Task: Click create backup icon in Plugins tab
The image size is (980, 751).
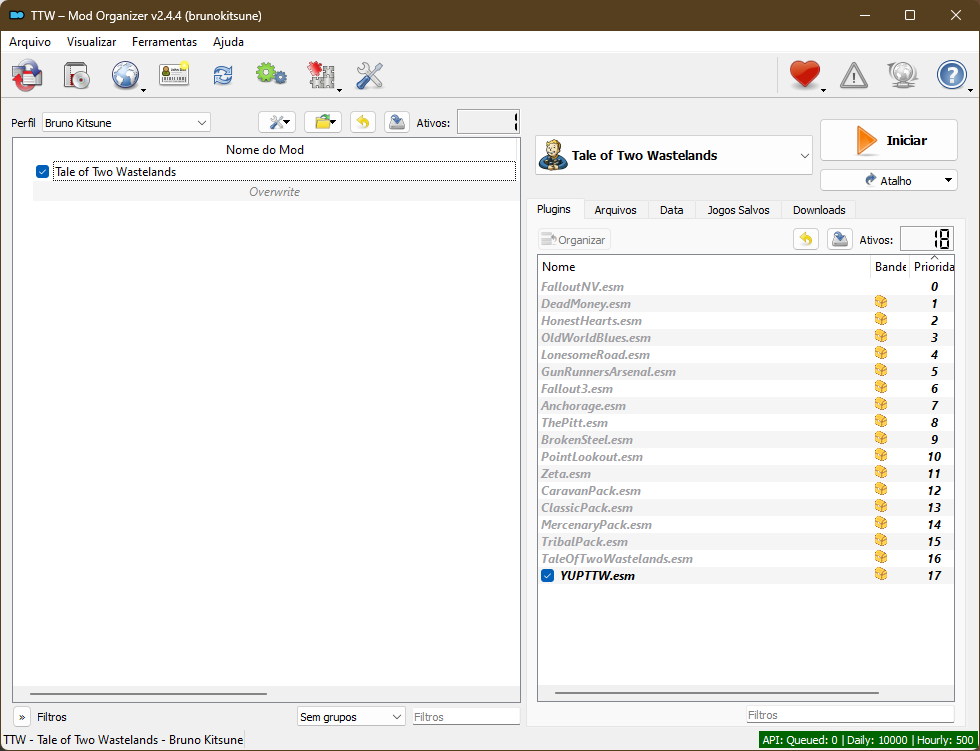Action: click(840, 239)
